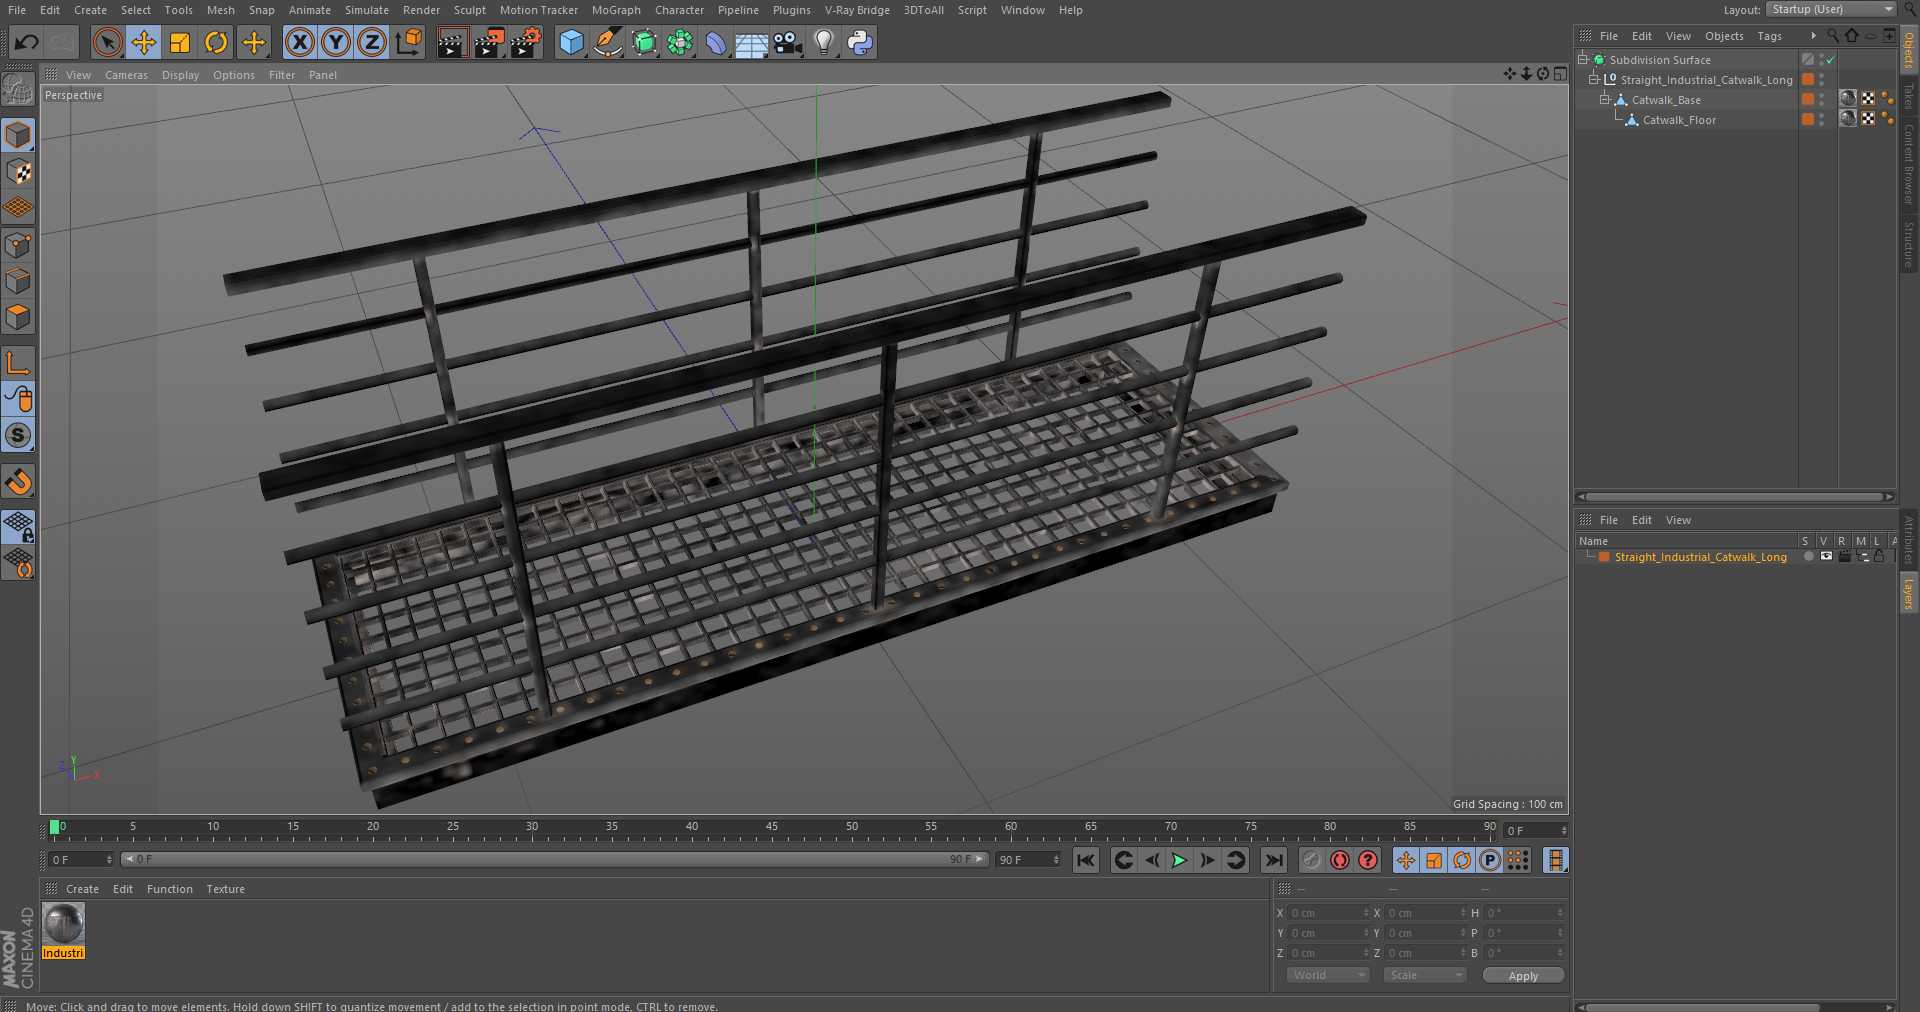Open viewport Cameras menu
The image size is (1920, 1012).
tap(126, 75)
